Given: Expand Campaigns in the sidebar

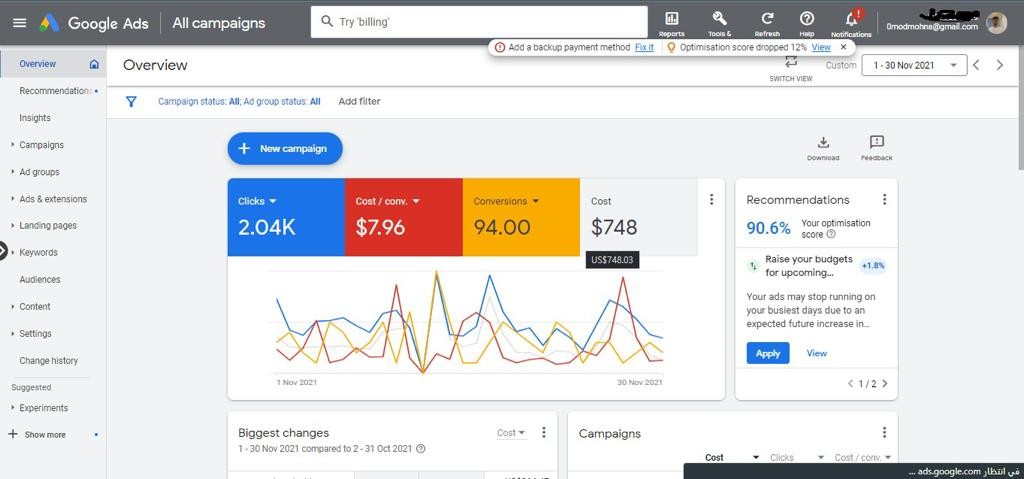Looking at the screenshot, I should pos(12,144).
